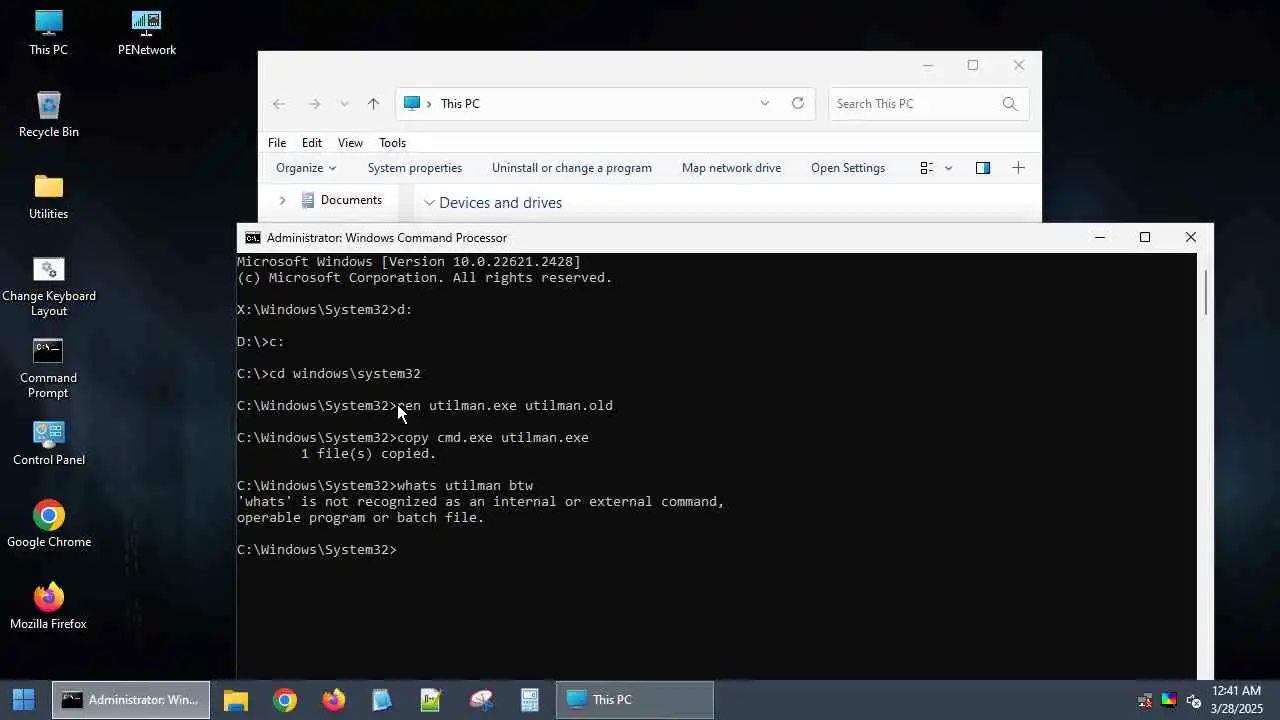Click Open Settings in Explorer
Viewport: 1280px width, 720px height.
pyautogui.click(x=848, y=168)
